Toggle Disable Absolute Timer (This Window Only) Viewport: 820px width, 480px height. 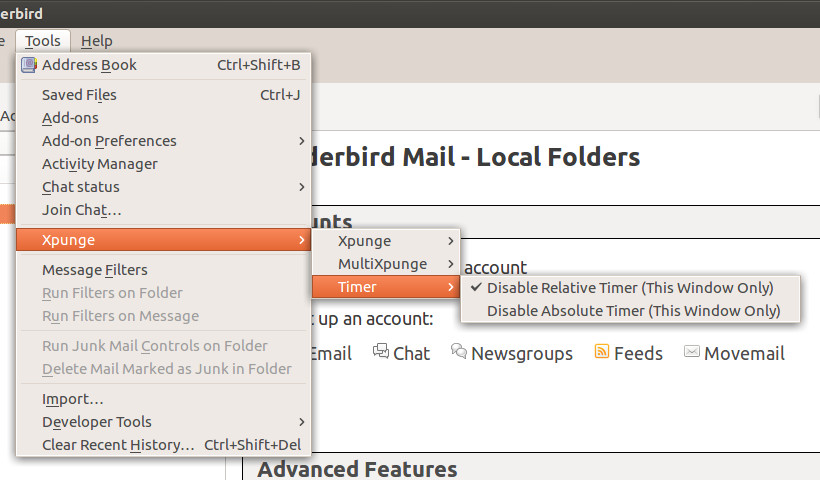(632, 311)
